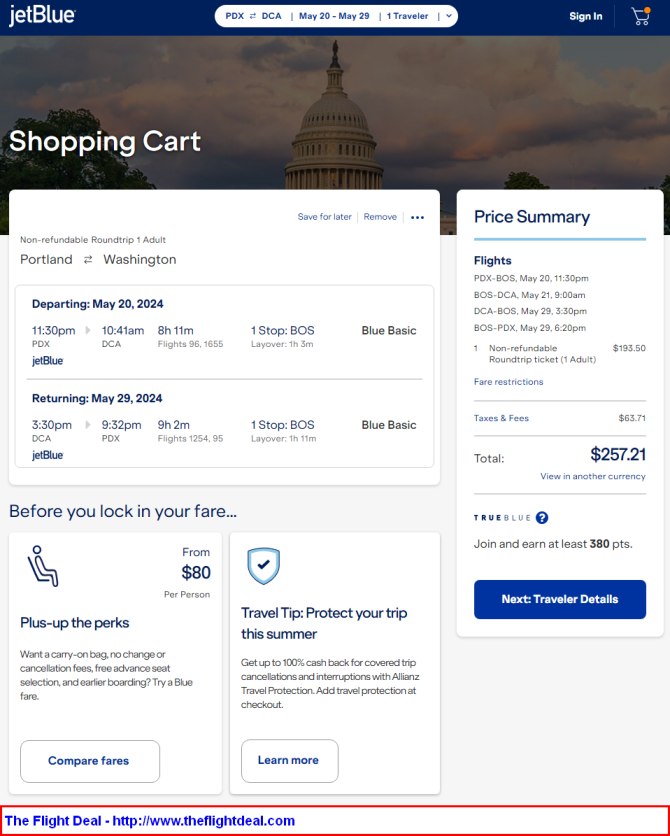Click 'Join and earn at least 380 pts.'
The width and height of the screenshot is (670, 836).
[x=553, y=544]
